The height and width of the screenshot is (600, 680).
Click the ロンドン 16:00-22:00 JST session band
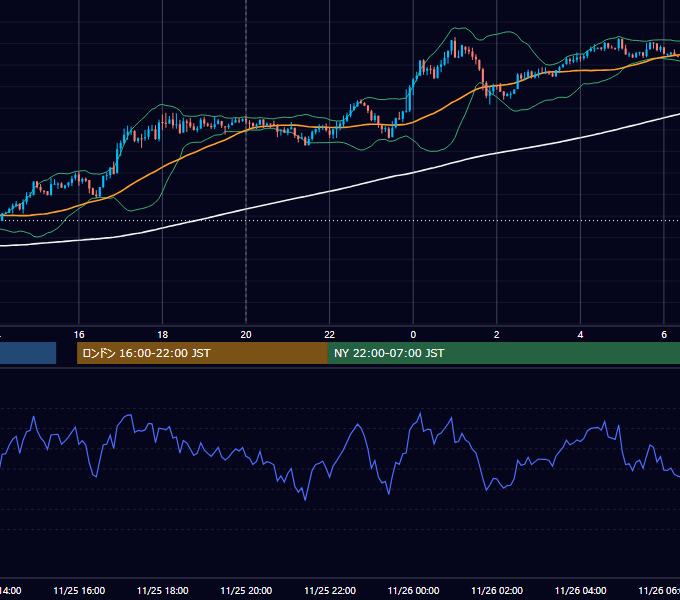202,353
